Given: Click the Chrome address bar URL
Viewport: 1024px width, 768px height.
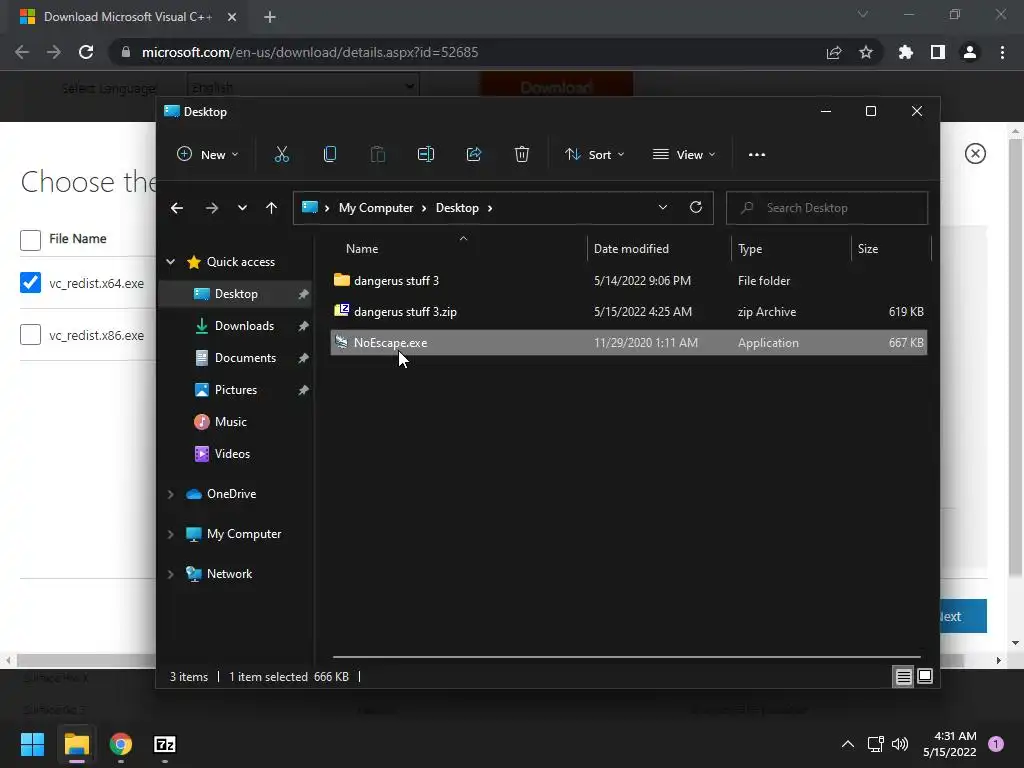Looking at the screenshot, I should [310, 52].
